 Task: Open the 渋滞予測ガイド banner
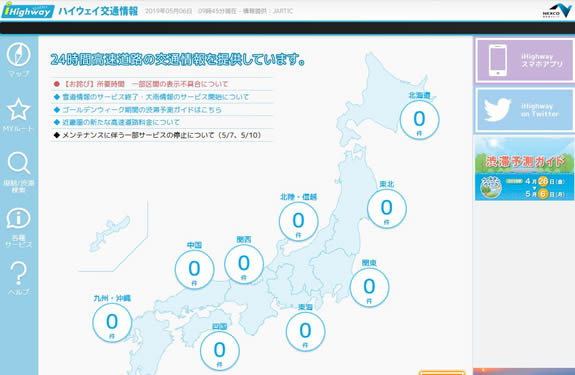(524, 169)
